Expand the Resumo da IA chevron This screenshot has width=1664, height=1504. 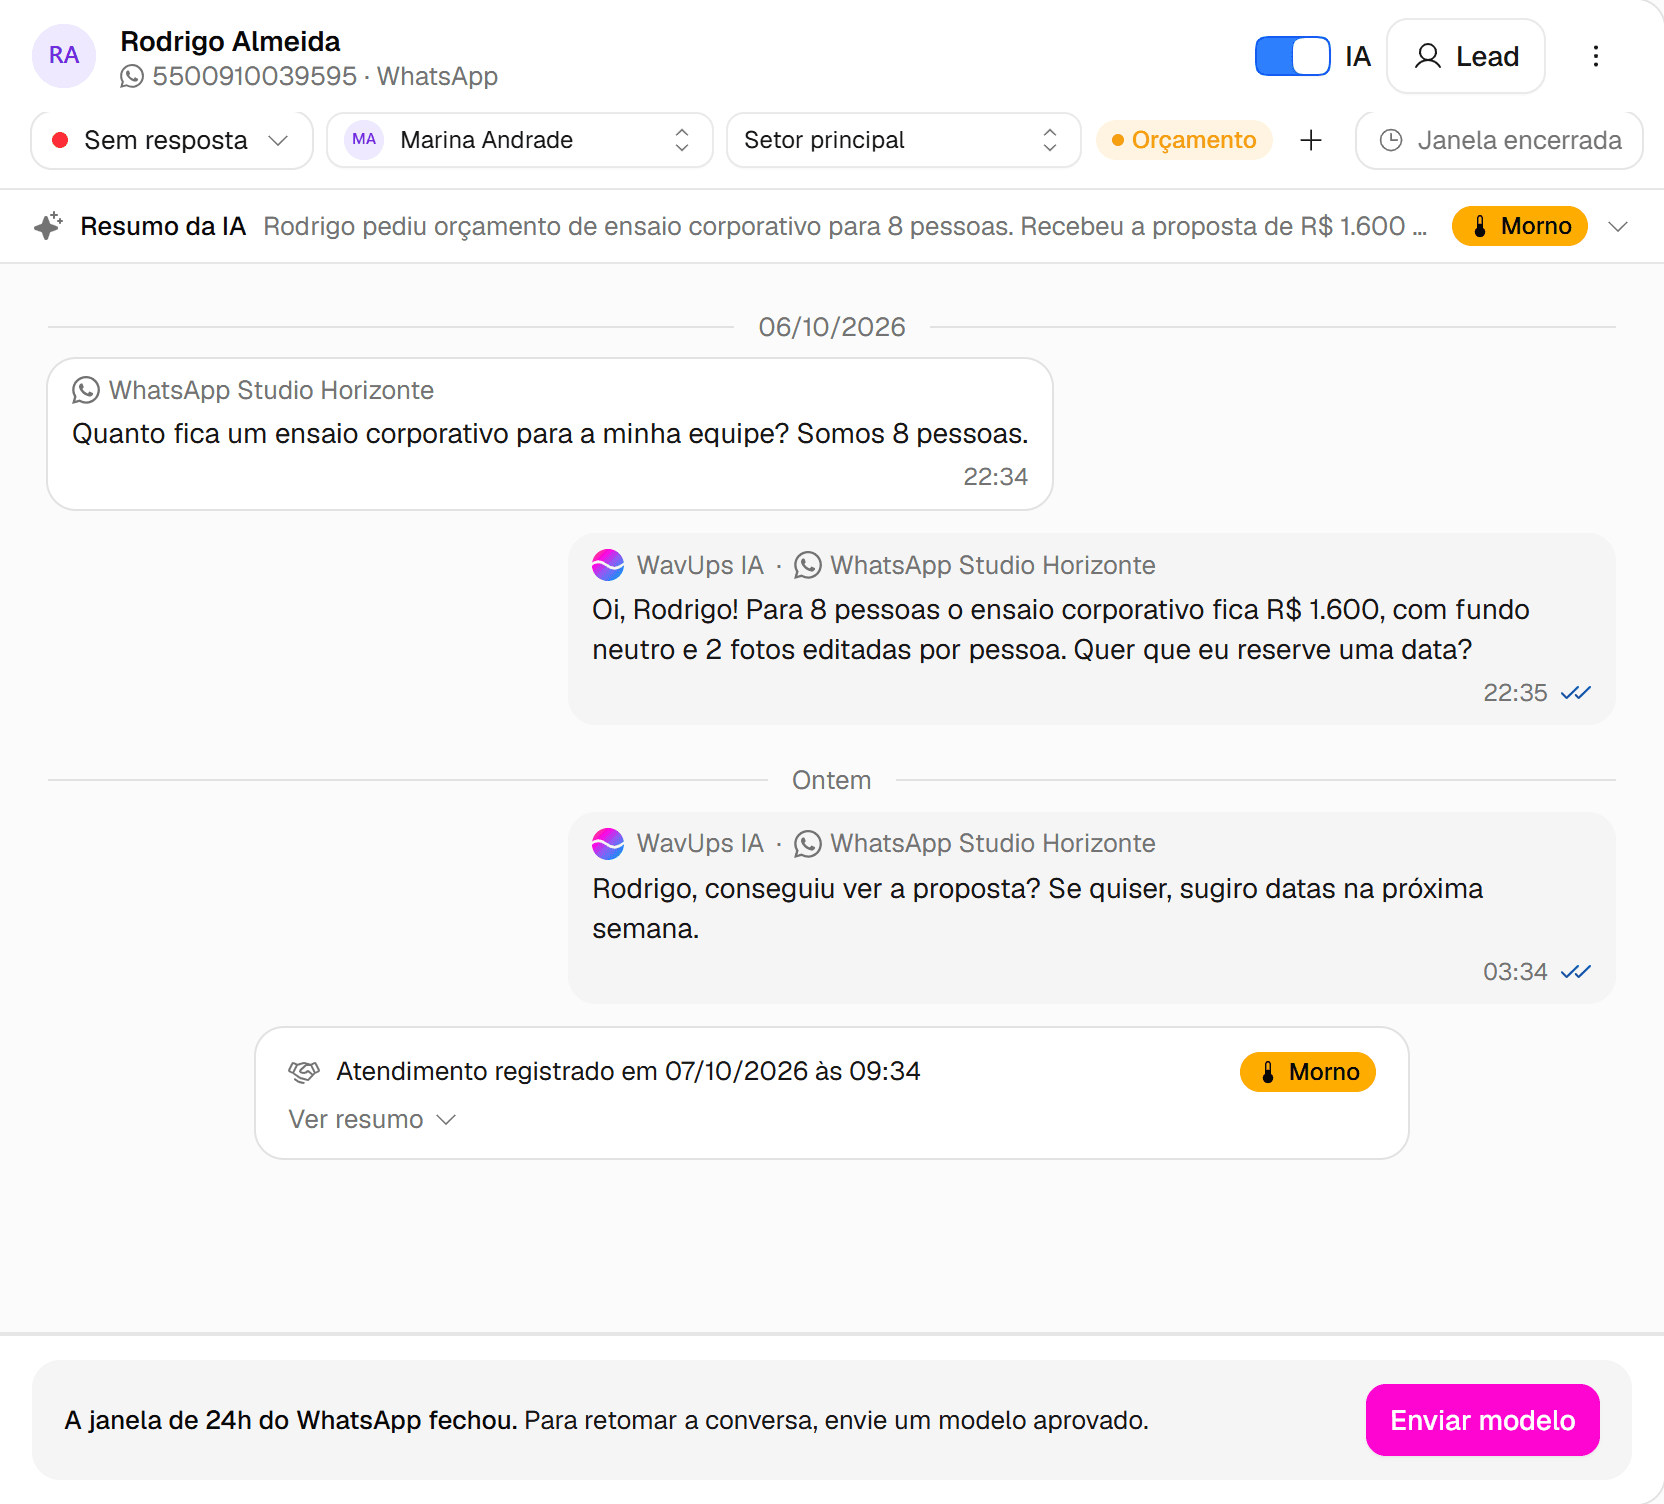click(1618, 226)
